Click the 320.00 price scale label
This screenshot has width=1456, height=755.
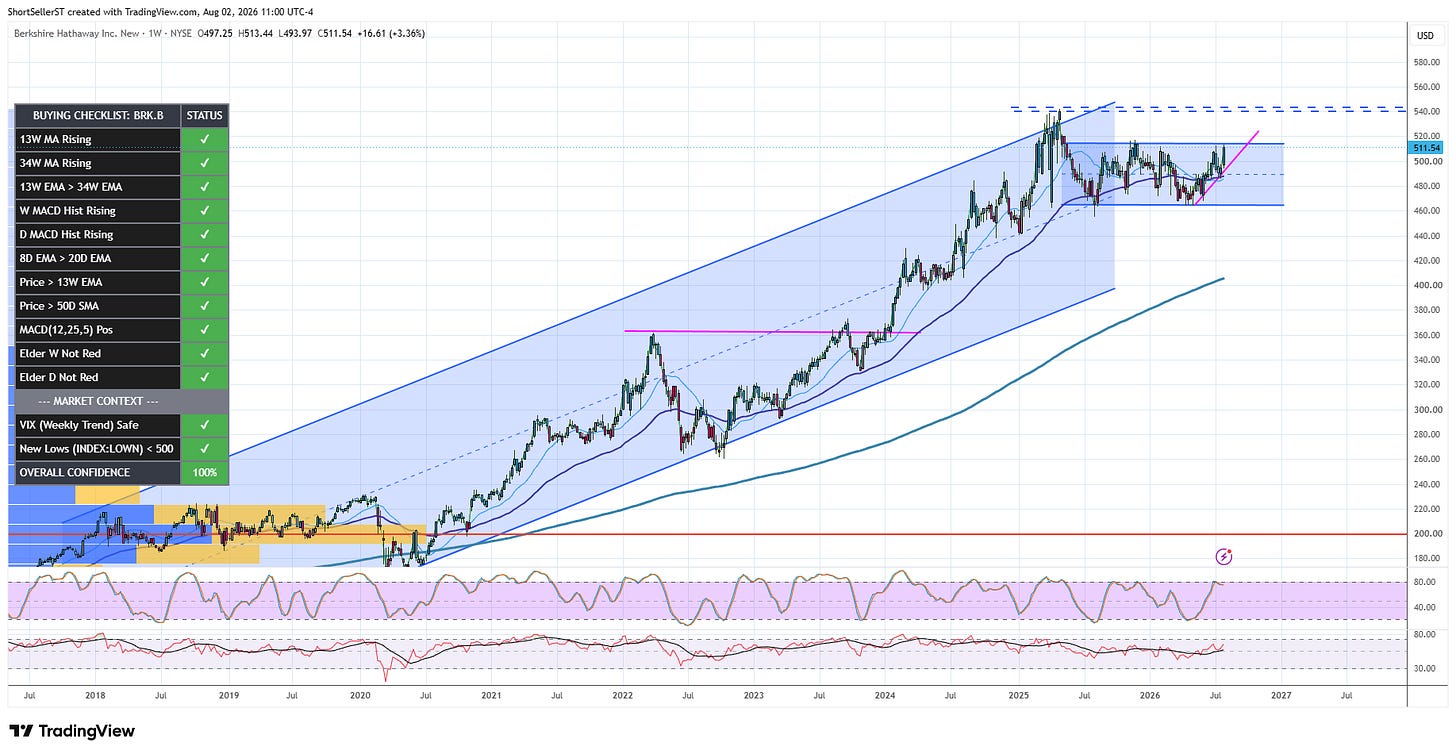tap(1425, 385)
